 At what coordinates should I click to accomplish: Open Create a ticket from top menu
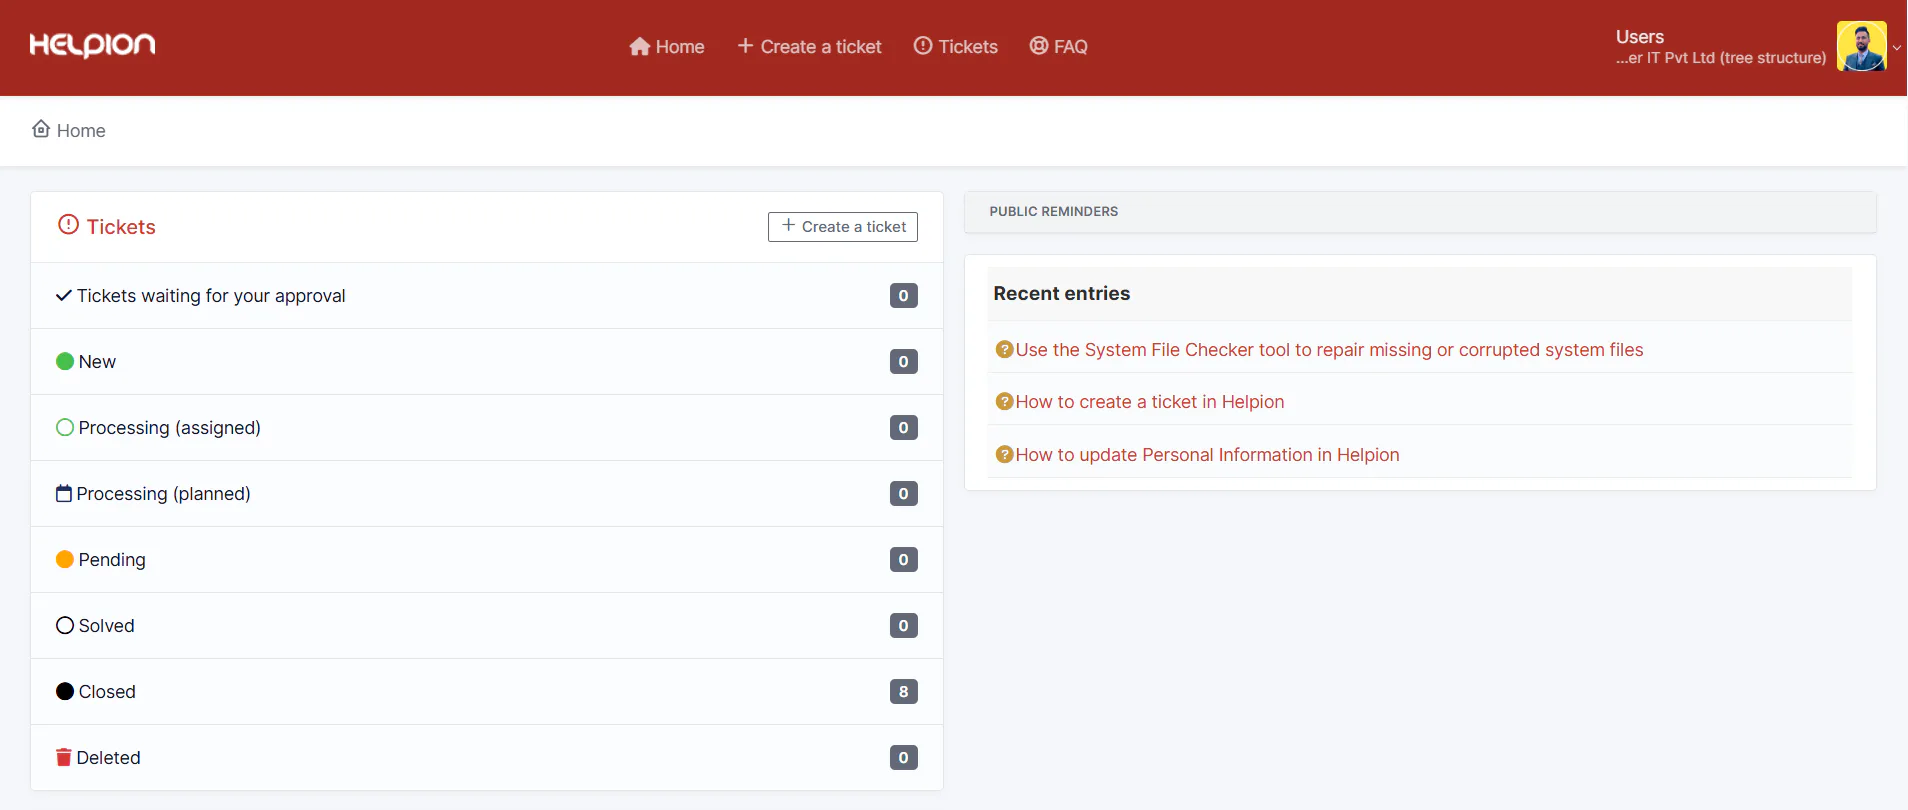coord(809,47)
